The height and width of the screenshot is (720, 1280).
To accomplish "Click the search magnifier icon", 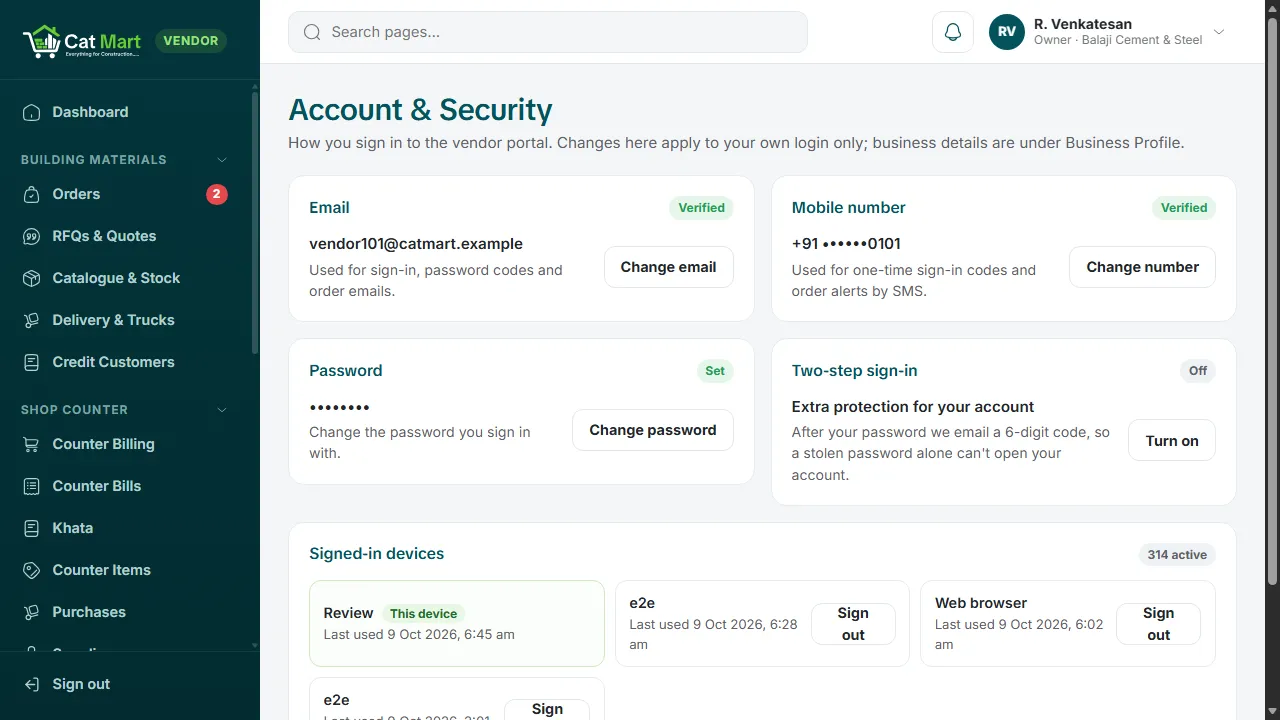I will 312,32.
